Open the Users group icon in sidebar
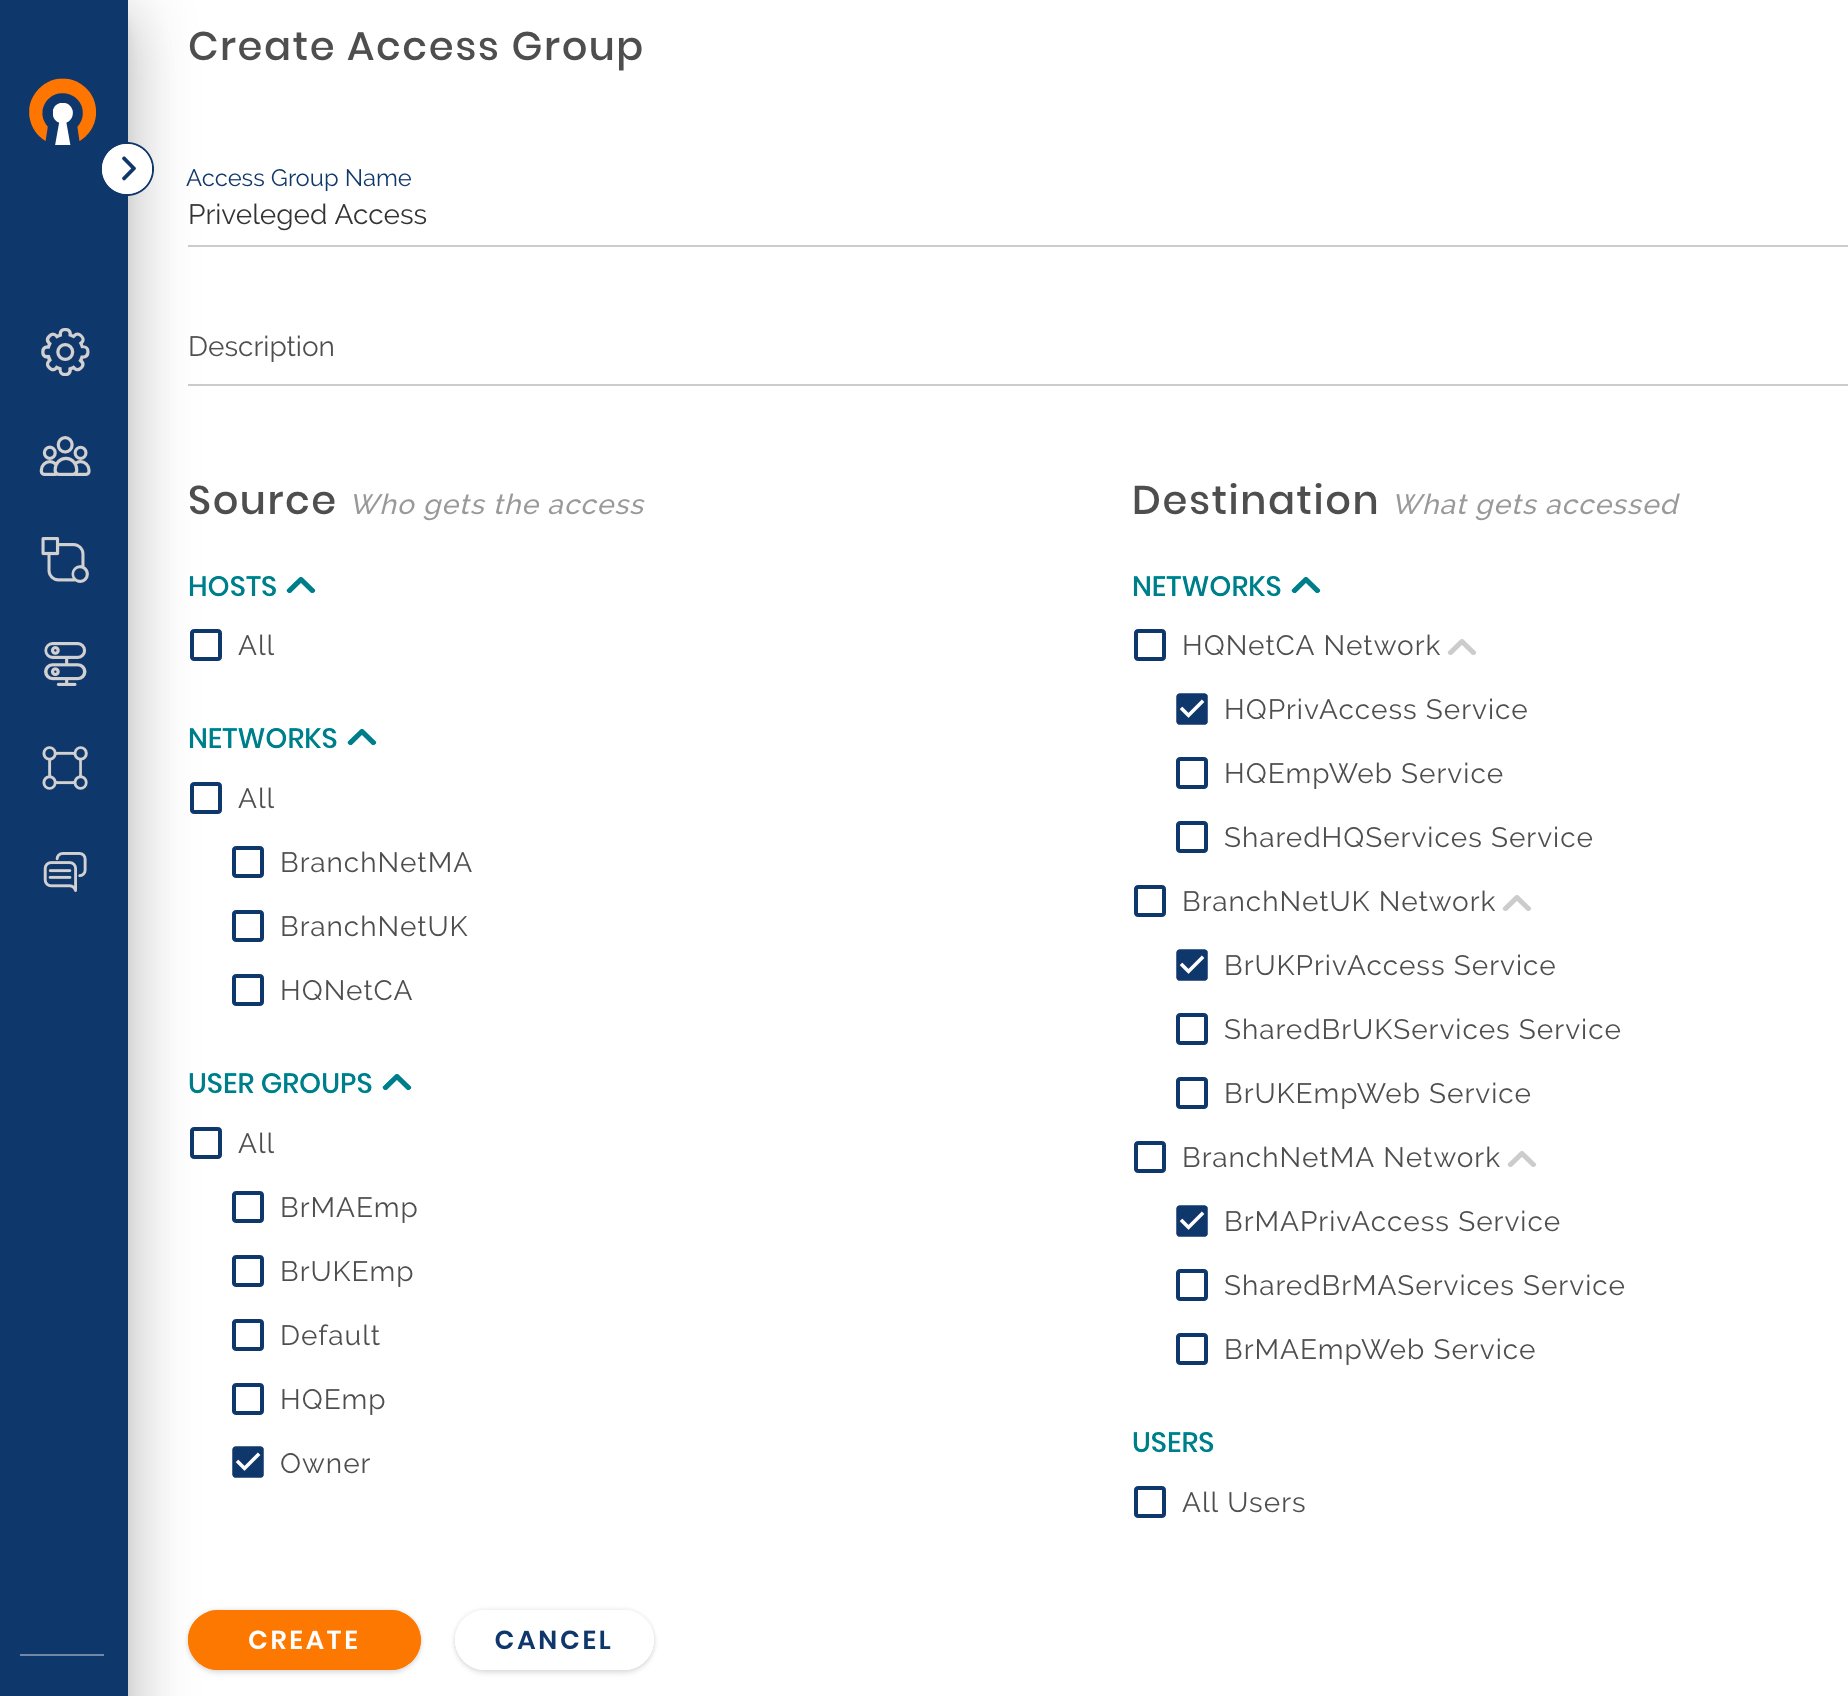Image resolution: width=1848 pixels, height=1696 pixels. click(x=65, y=457)
